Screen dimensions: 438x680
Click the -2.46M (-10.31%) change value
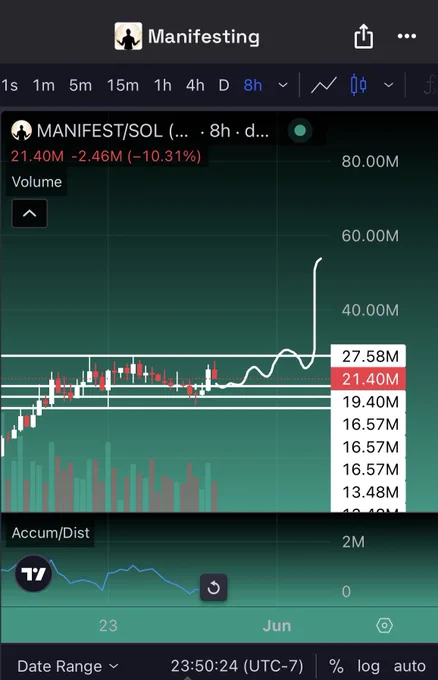pyautogui.click(x=136, y=156)
